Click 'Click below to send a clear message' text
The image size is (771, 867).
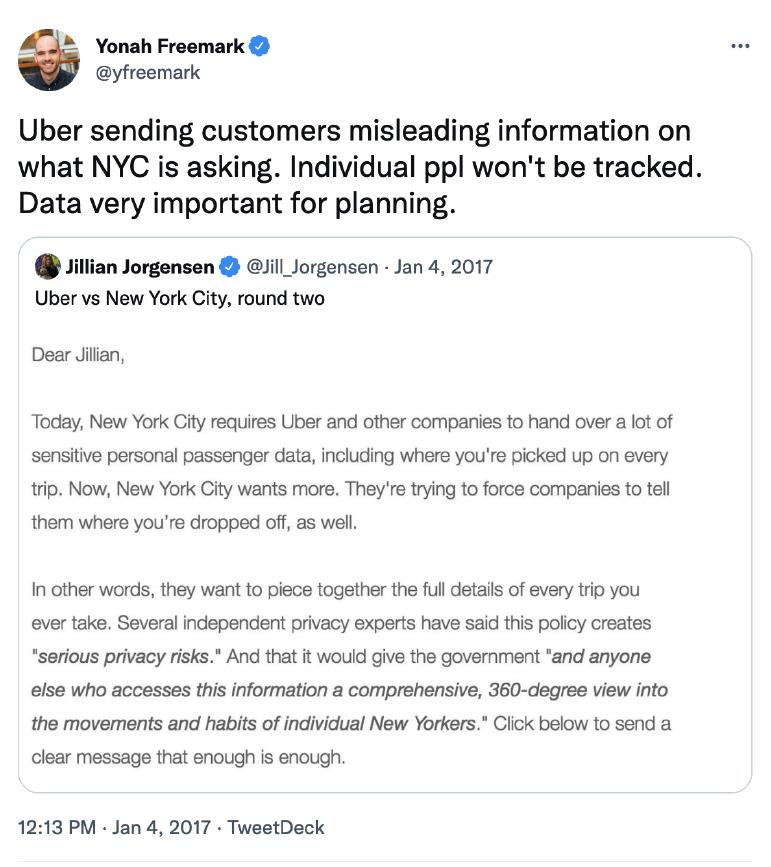click(x=351, y=740)
